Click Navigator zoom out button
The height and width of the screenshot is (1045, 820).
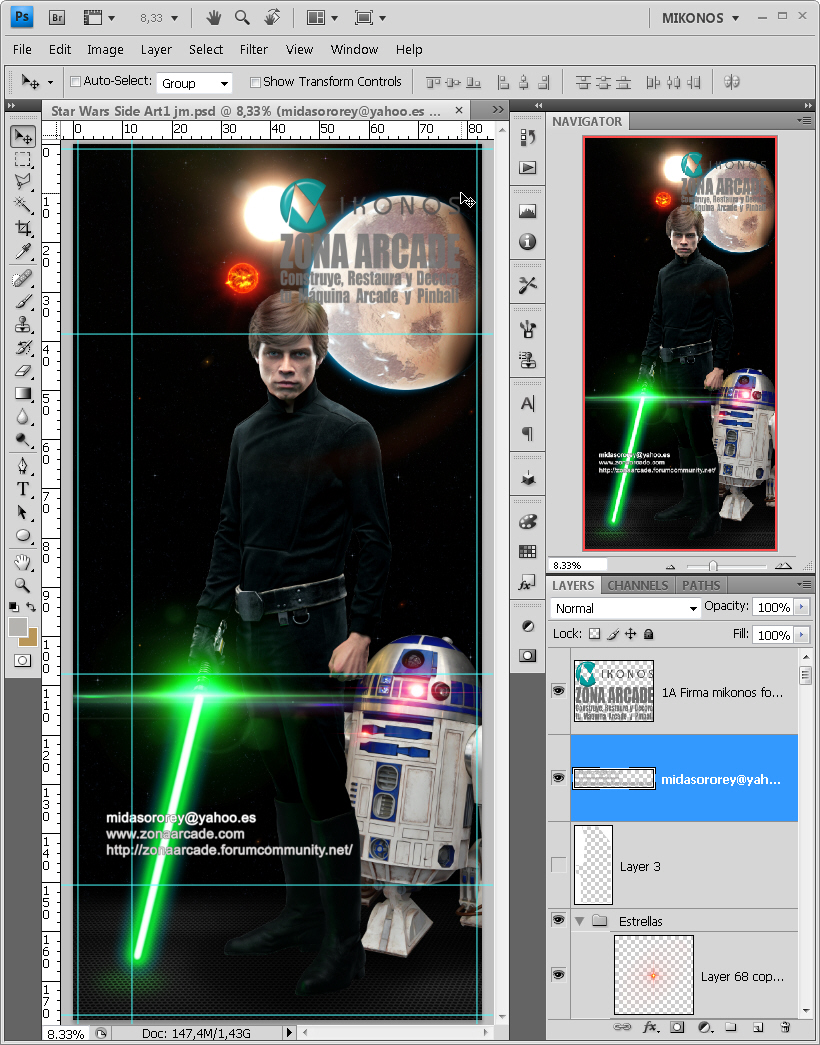pyautogui.click(x=671, y=566)
